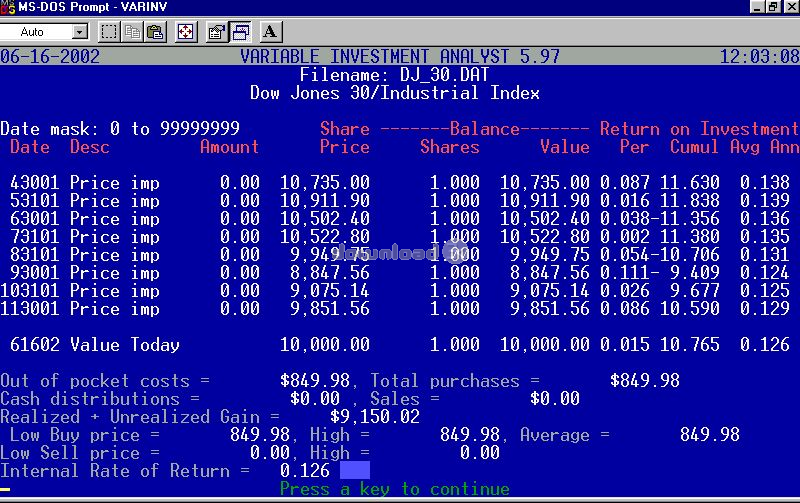Click the 'Return on Investment' header
Viewport: 800px width, 503px height.
click(x=699, y=129)
